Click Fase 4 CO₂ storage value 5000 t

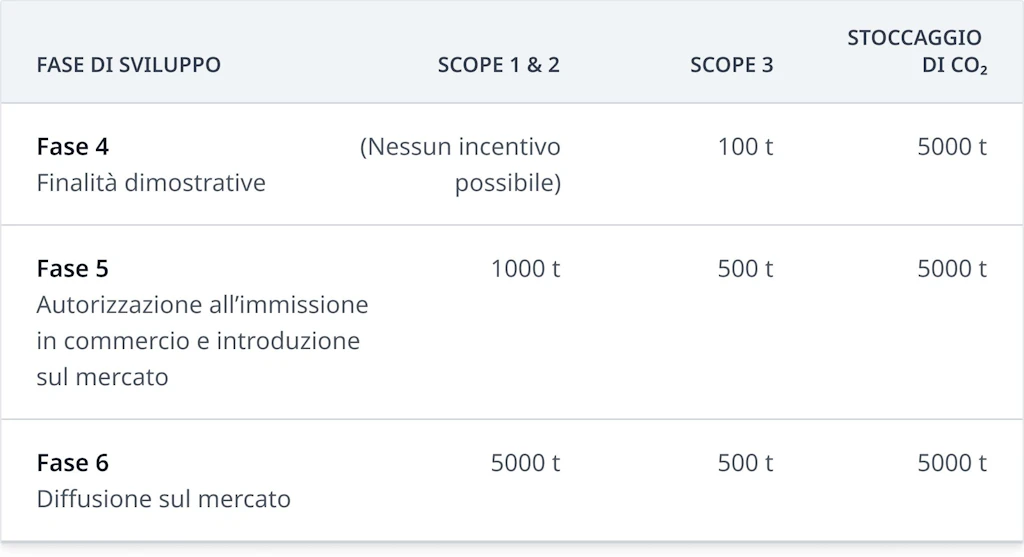[x=952, y=147]
